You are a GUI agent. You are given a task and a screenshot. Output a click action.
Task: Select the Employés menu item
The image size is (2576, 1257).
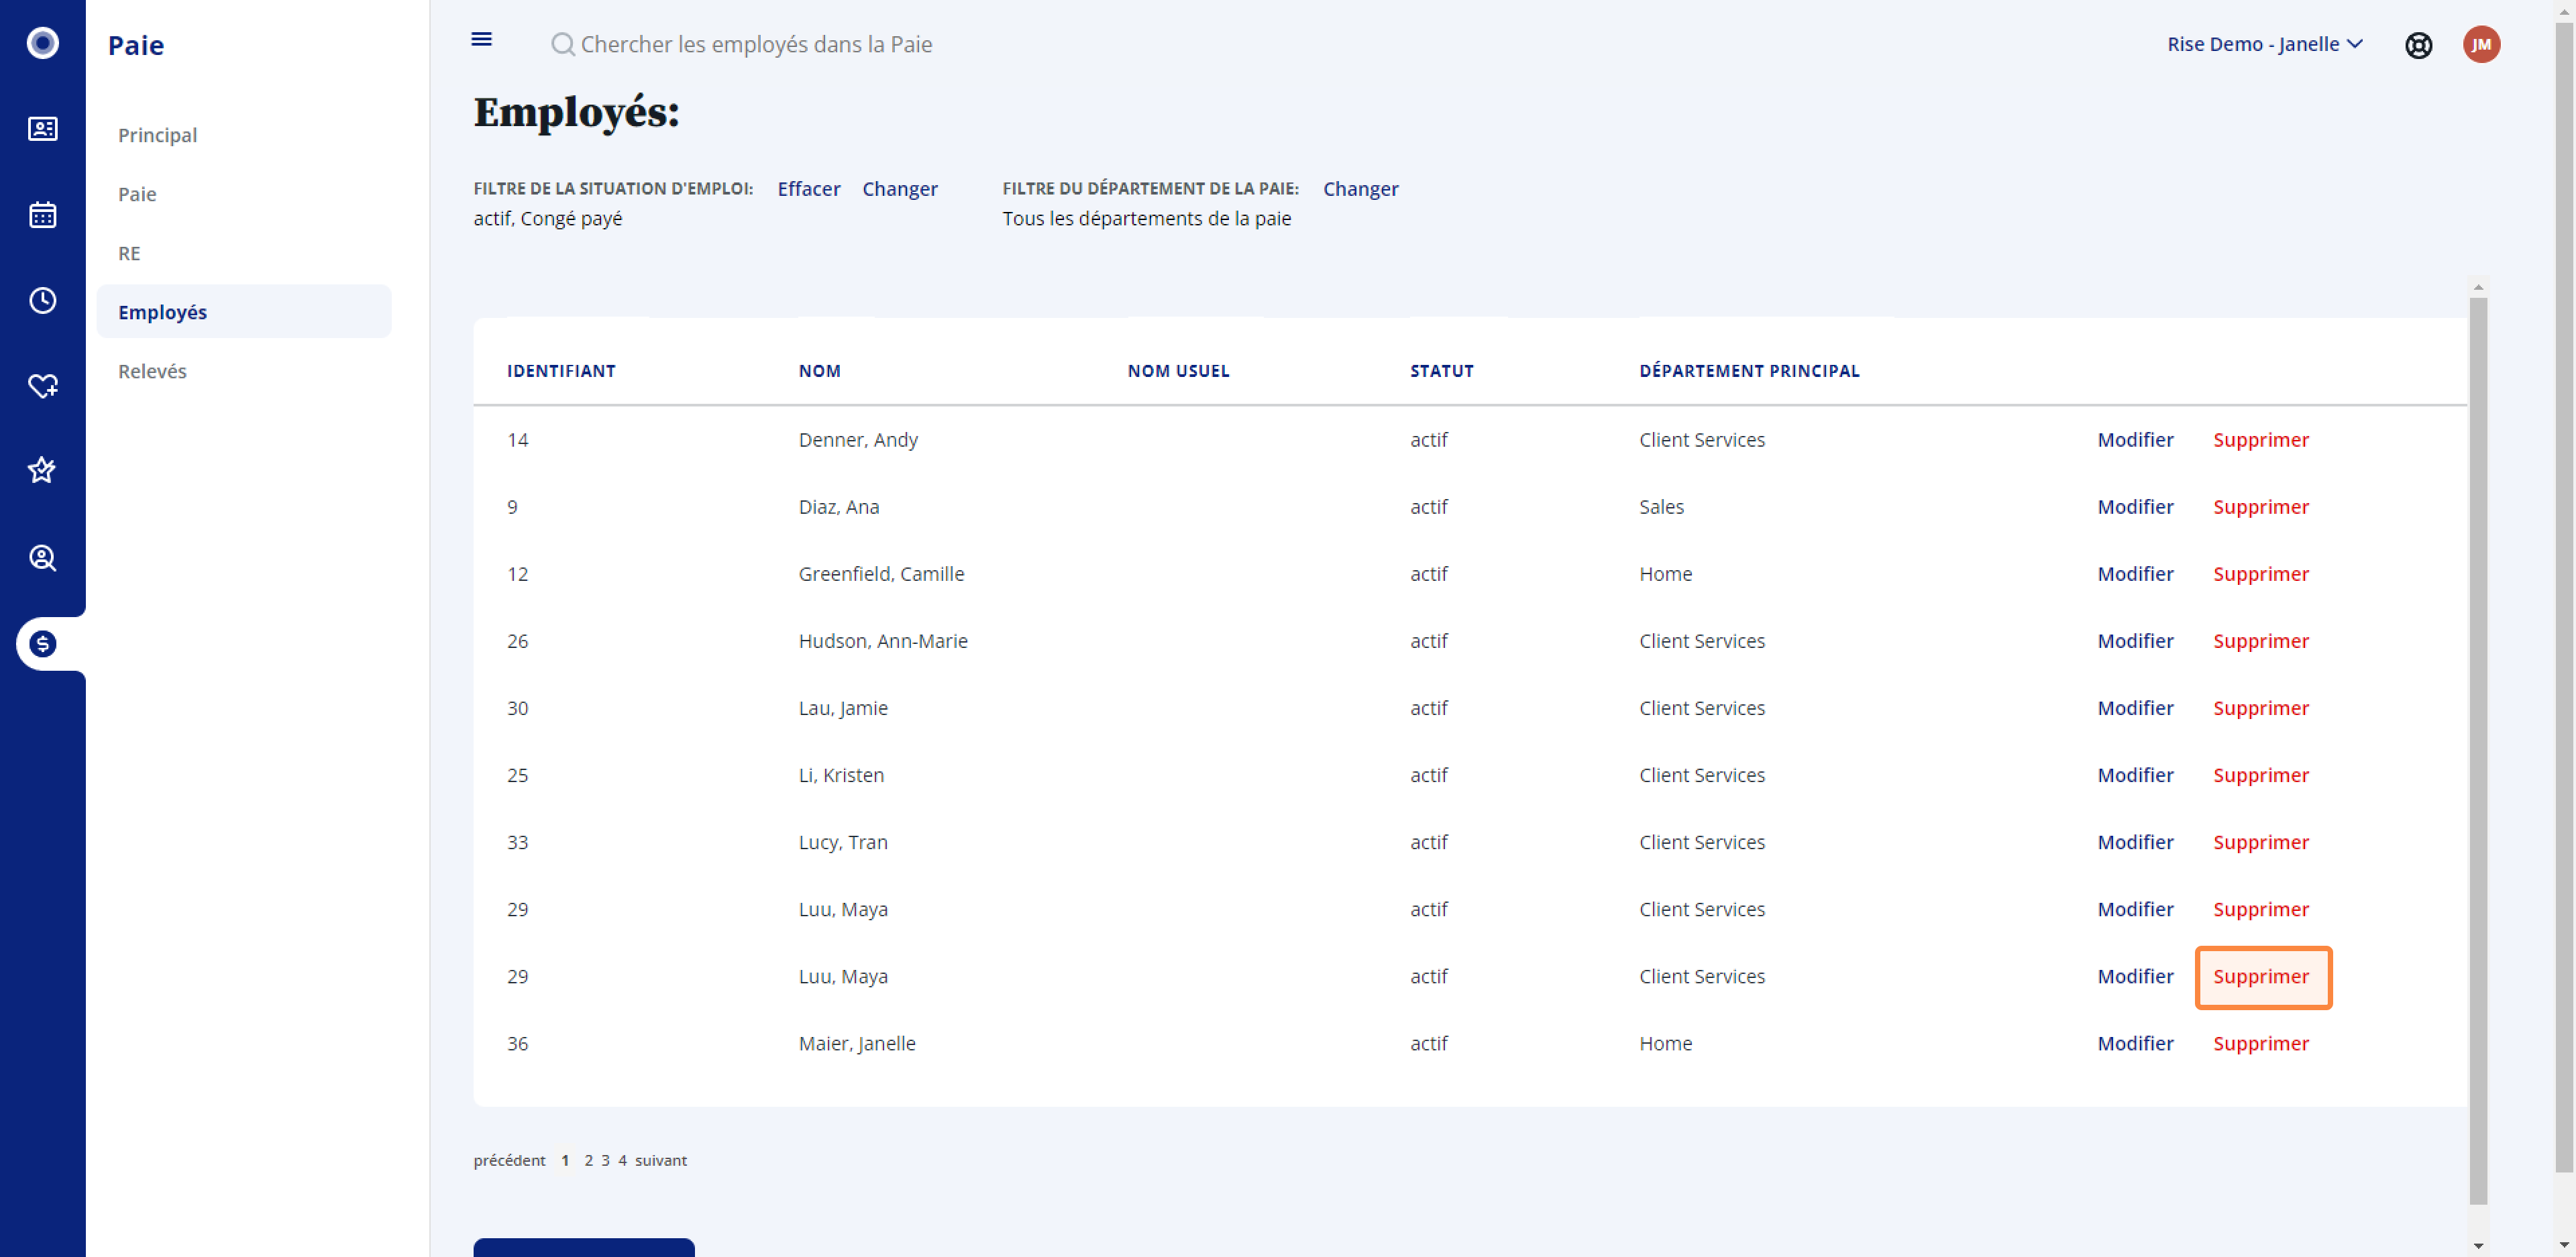244,312
